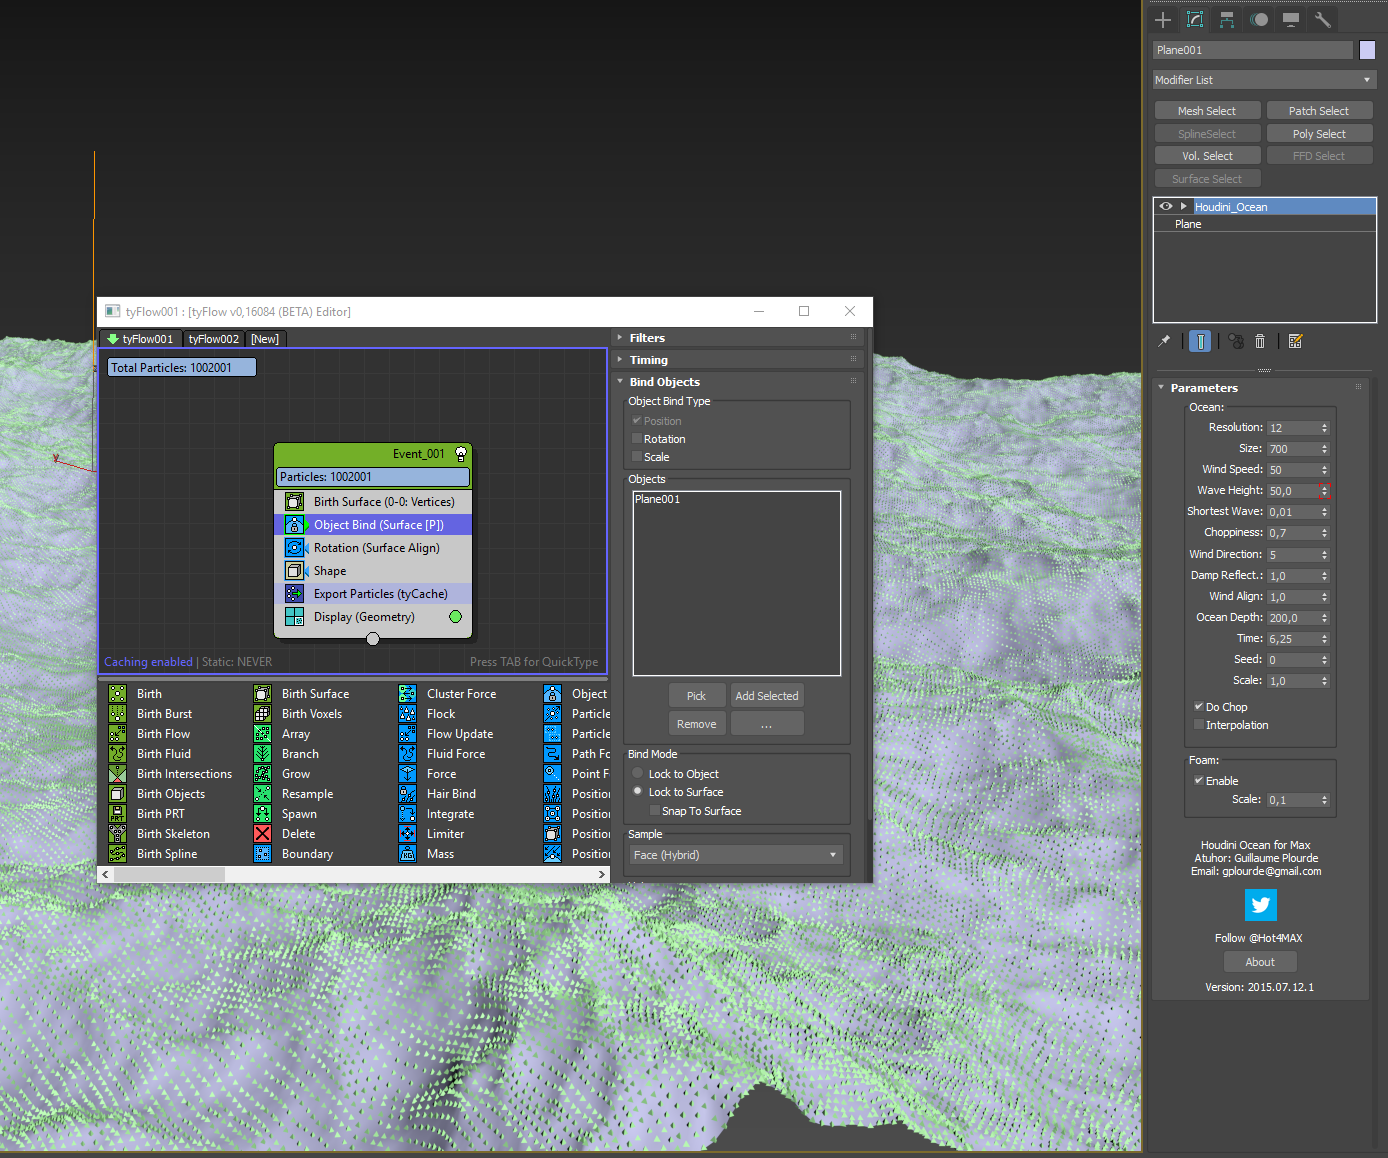Open the Hierarchy panel tab icon
The image size is (1388, 1158).
[x=1227, y=20]
